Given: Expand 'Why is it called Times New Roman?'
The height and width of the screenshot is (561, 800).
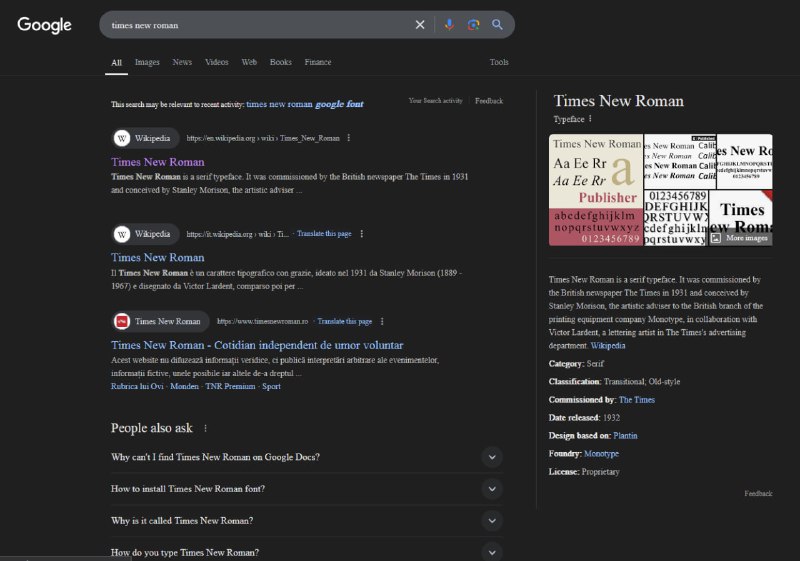Looking at the screenshot, I should (x=307, y=521).
